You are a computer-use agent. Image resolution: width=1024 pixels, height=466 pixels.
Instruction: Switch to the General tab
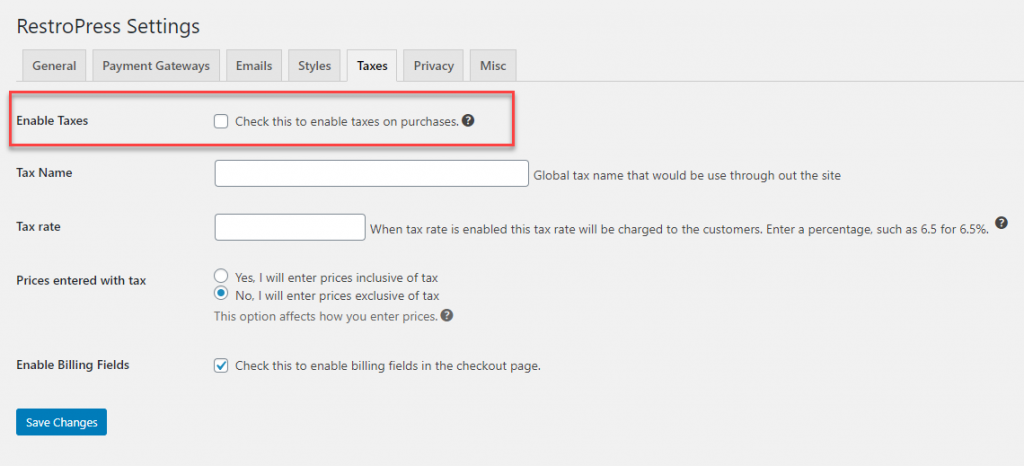[x=54, y=65]
